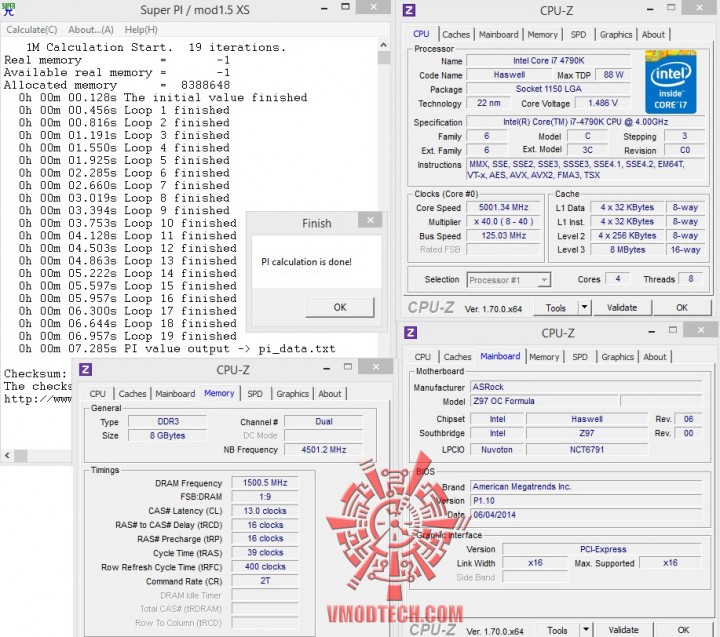Select SPD tab in Mainboard window
720x637 pixels.
(580, 357)
